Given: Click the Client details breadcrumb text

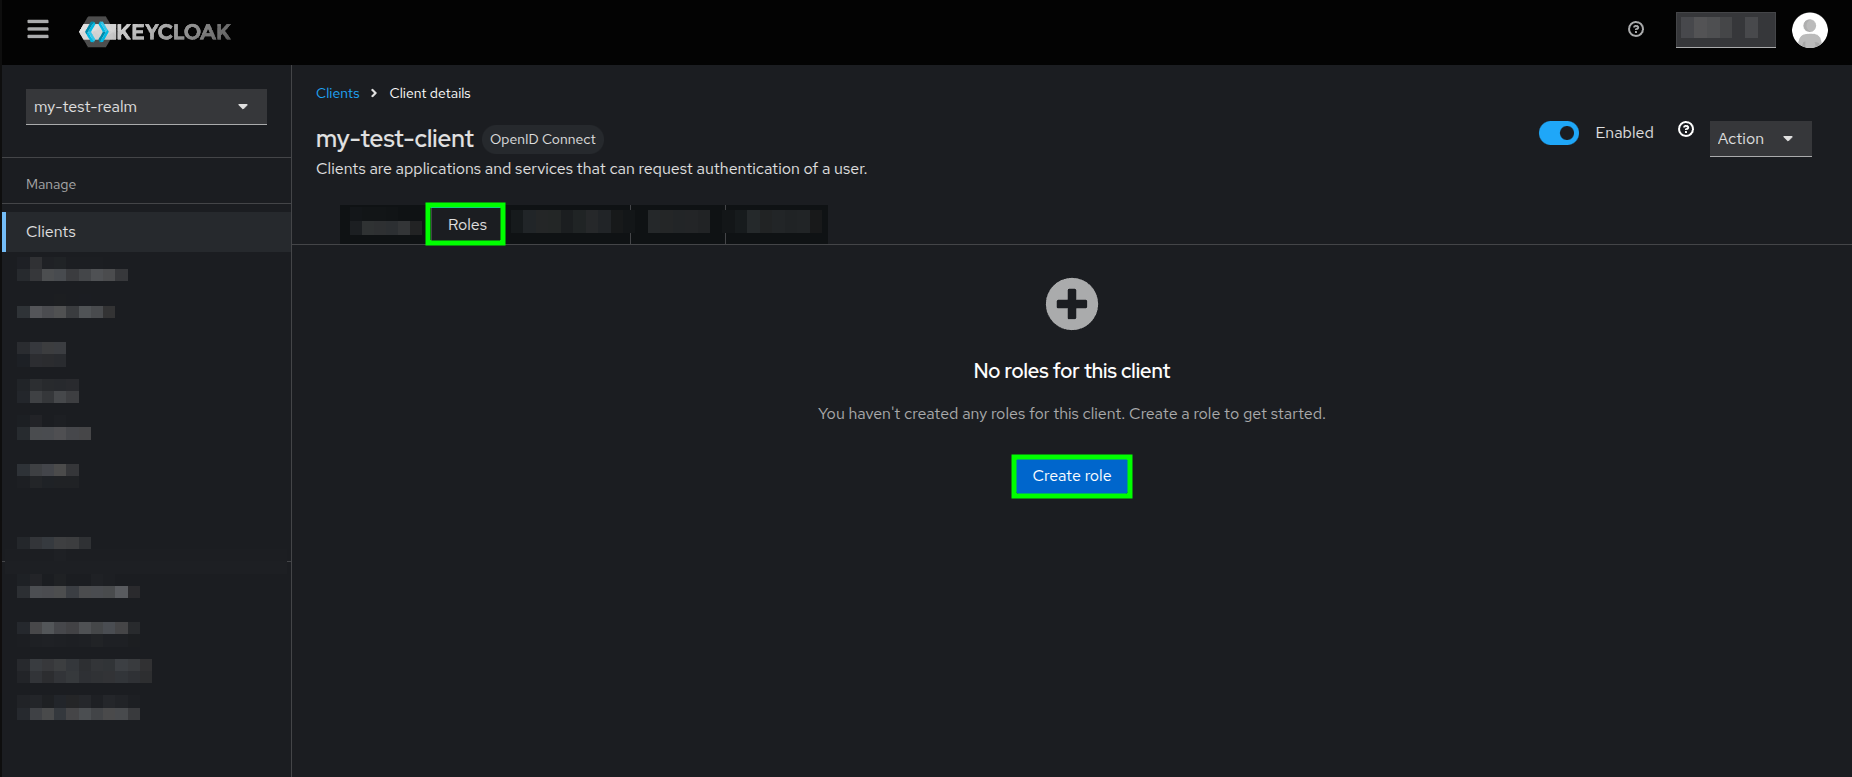Looking at the screenshot, I should tap(430, 93).
